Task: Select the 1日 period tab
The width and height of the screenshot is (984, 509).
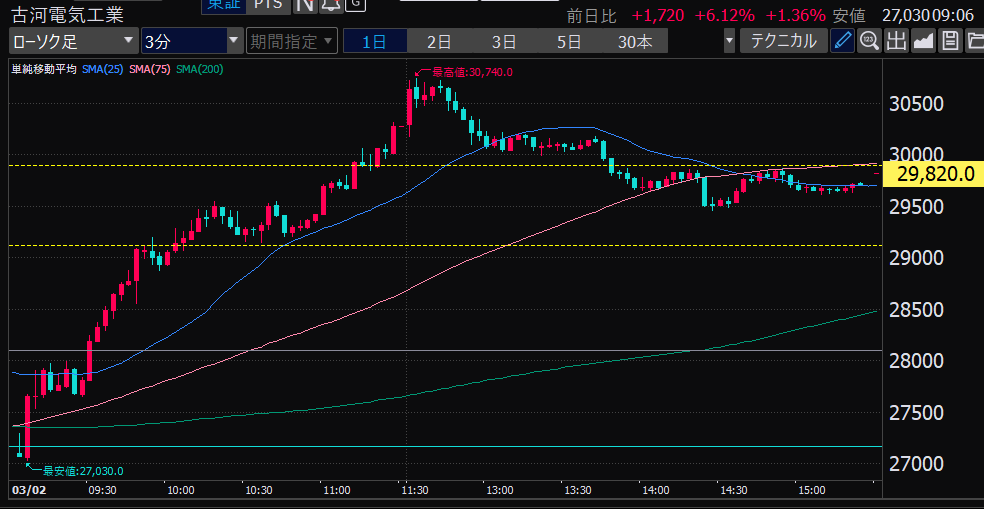Action: (x=374, y=41)
